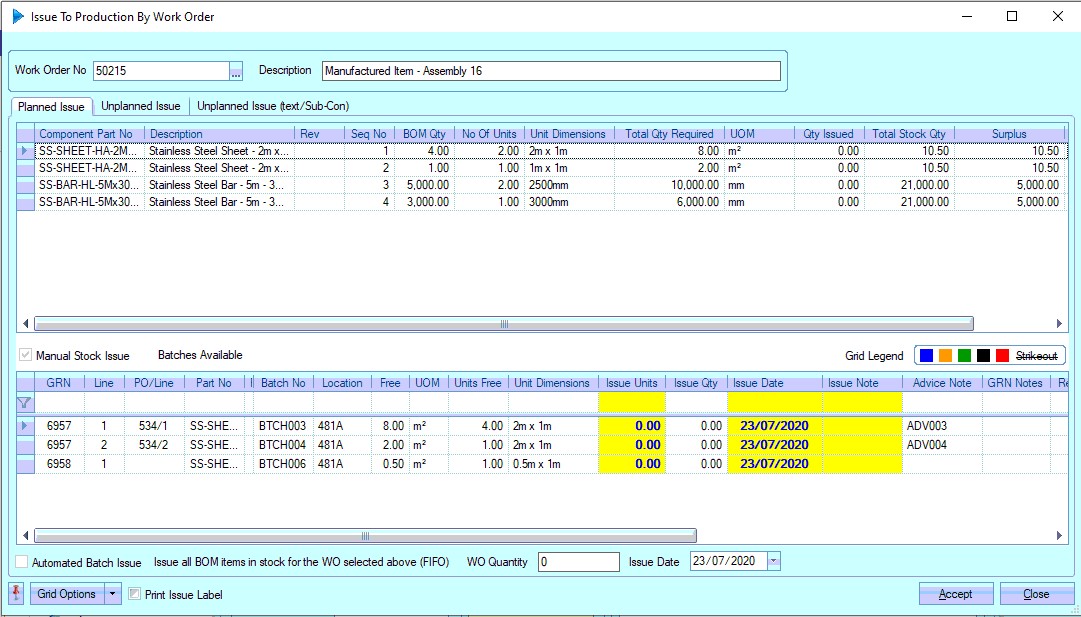Click the application icon in the title bar

[x=17, y=16]
